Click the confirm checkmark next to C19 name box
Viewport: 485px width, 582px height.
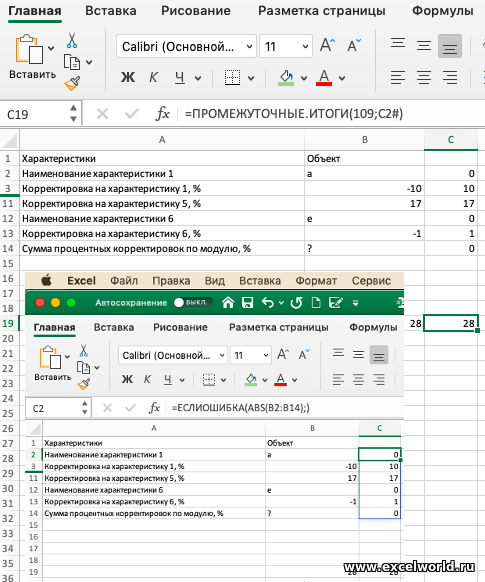[132, 114]
